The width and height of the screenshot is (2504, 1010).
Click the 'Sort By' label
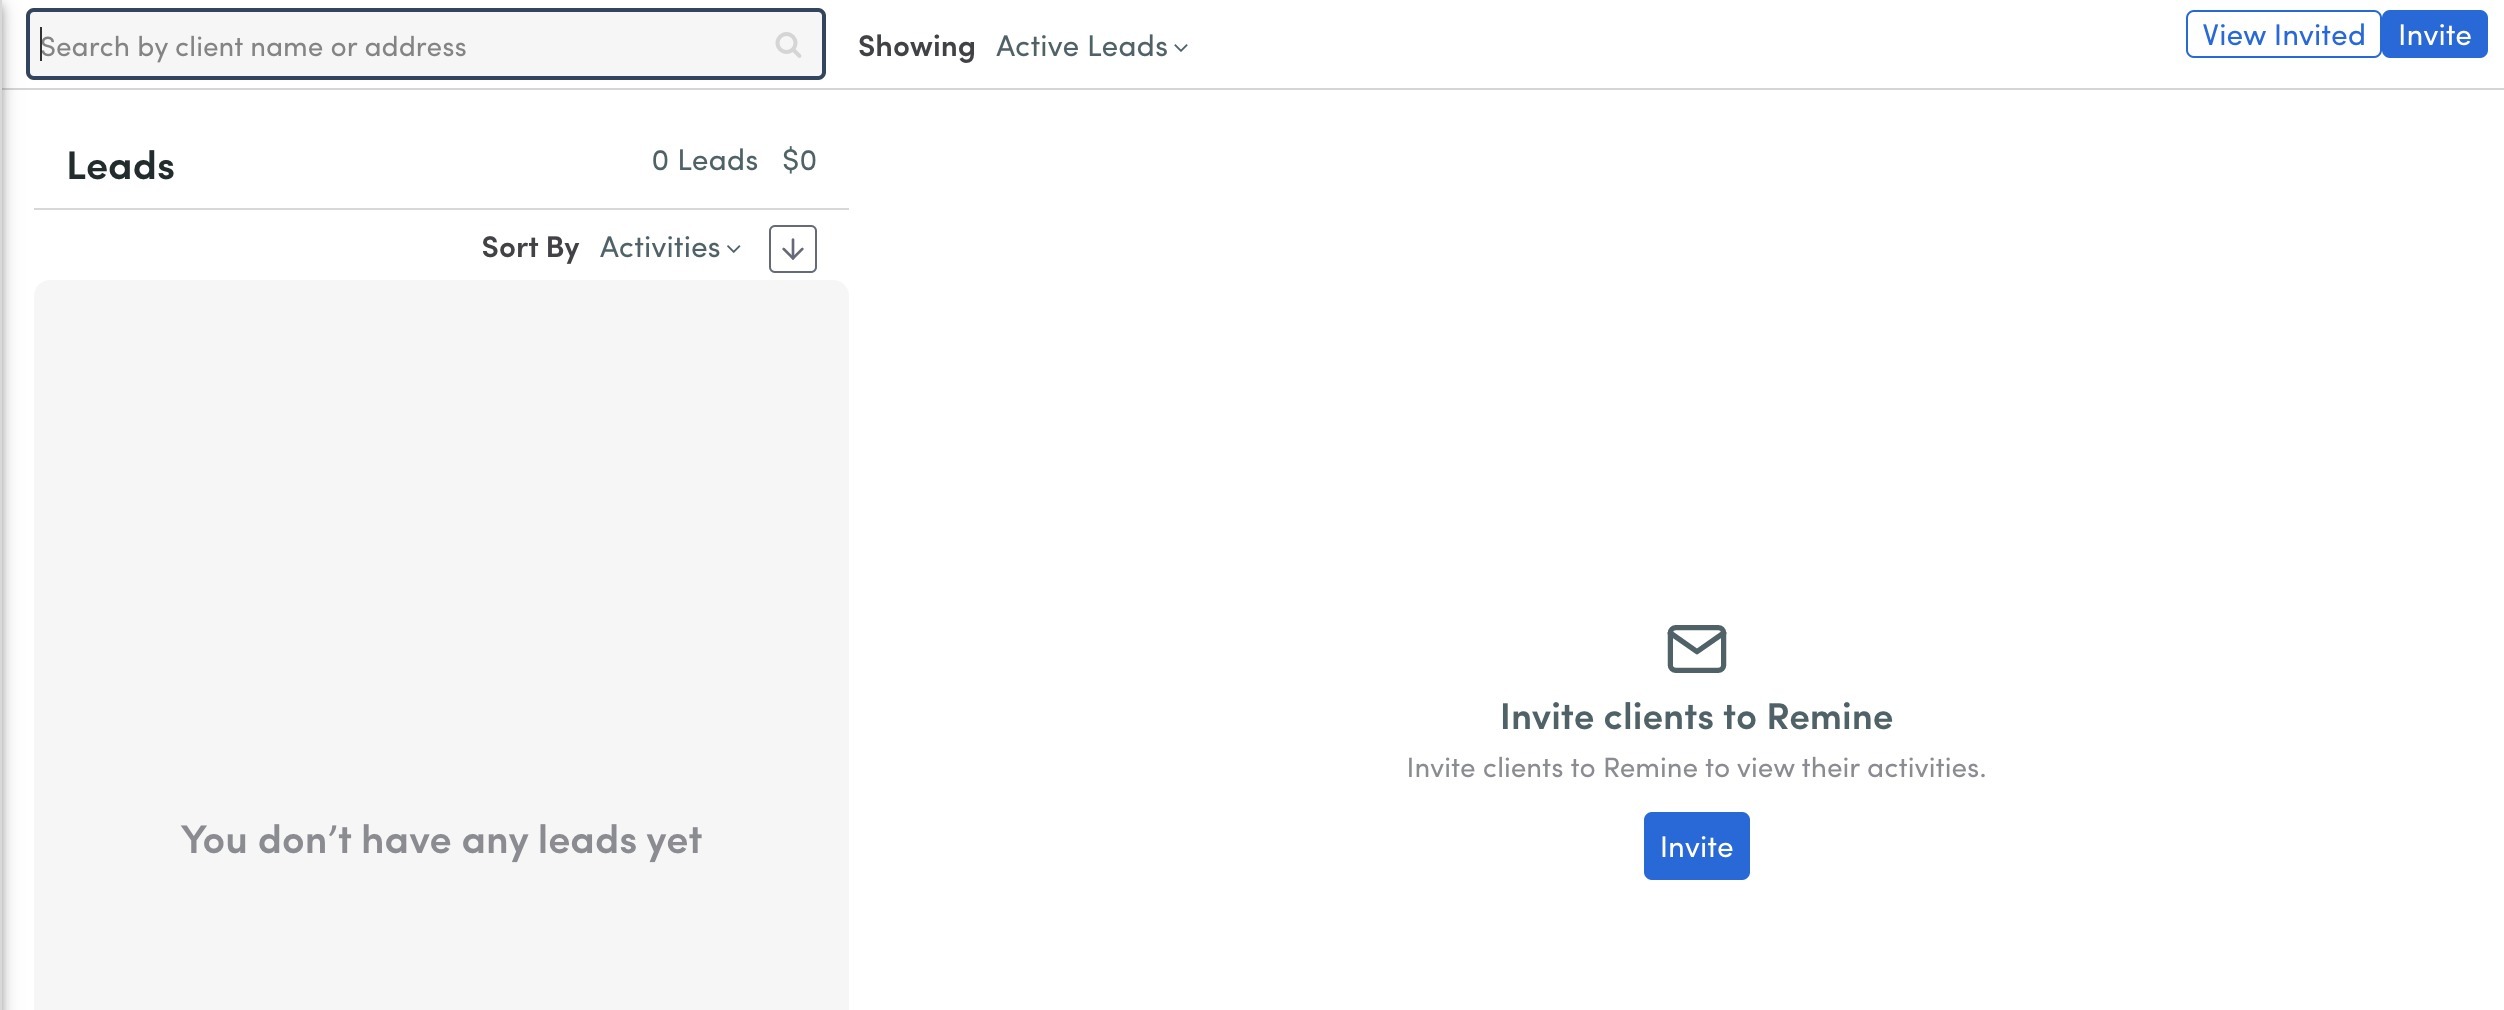point(530,248)
